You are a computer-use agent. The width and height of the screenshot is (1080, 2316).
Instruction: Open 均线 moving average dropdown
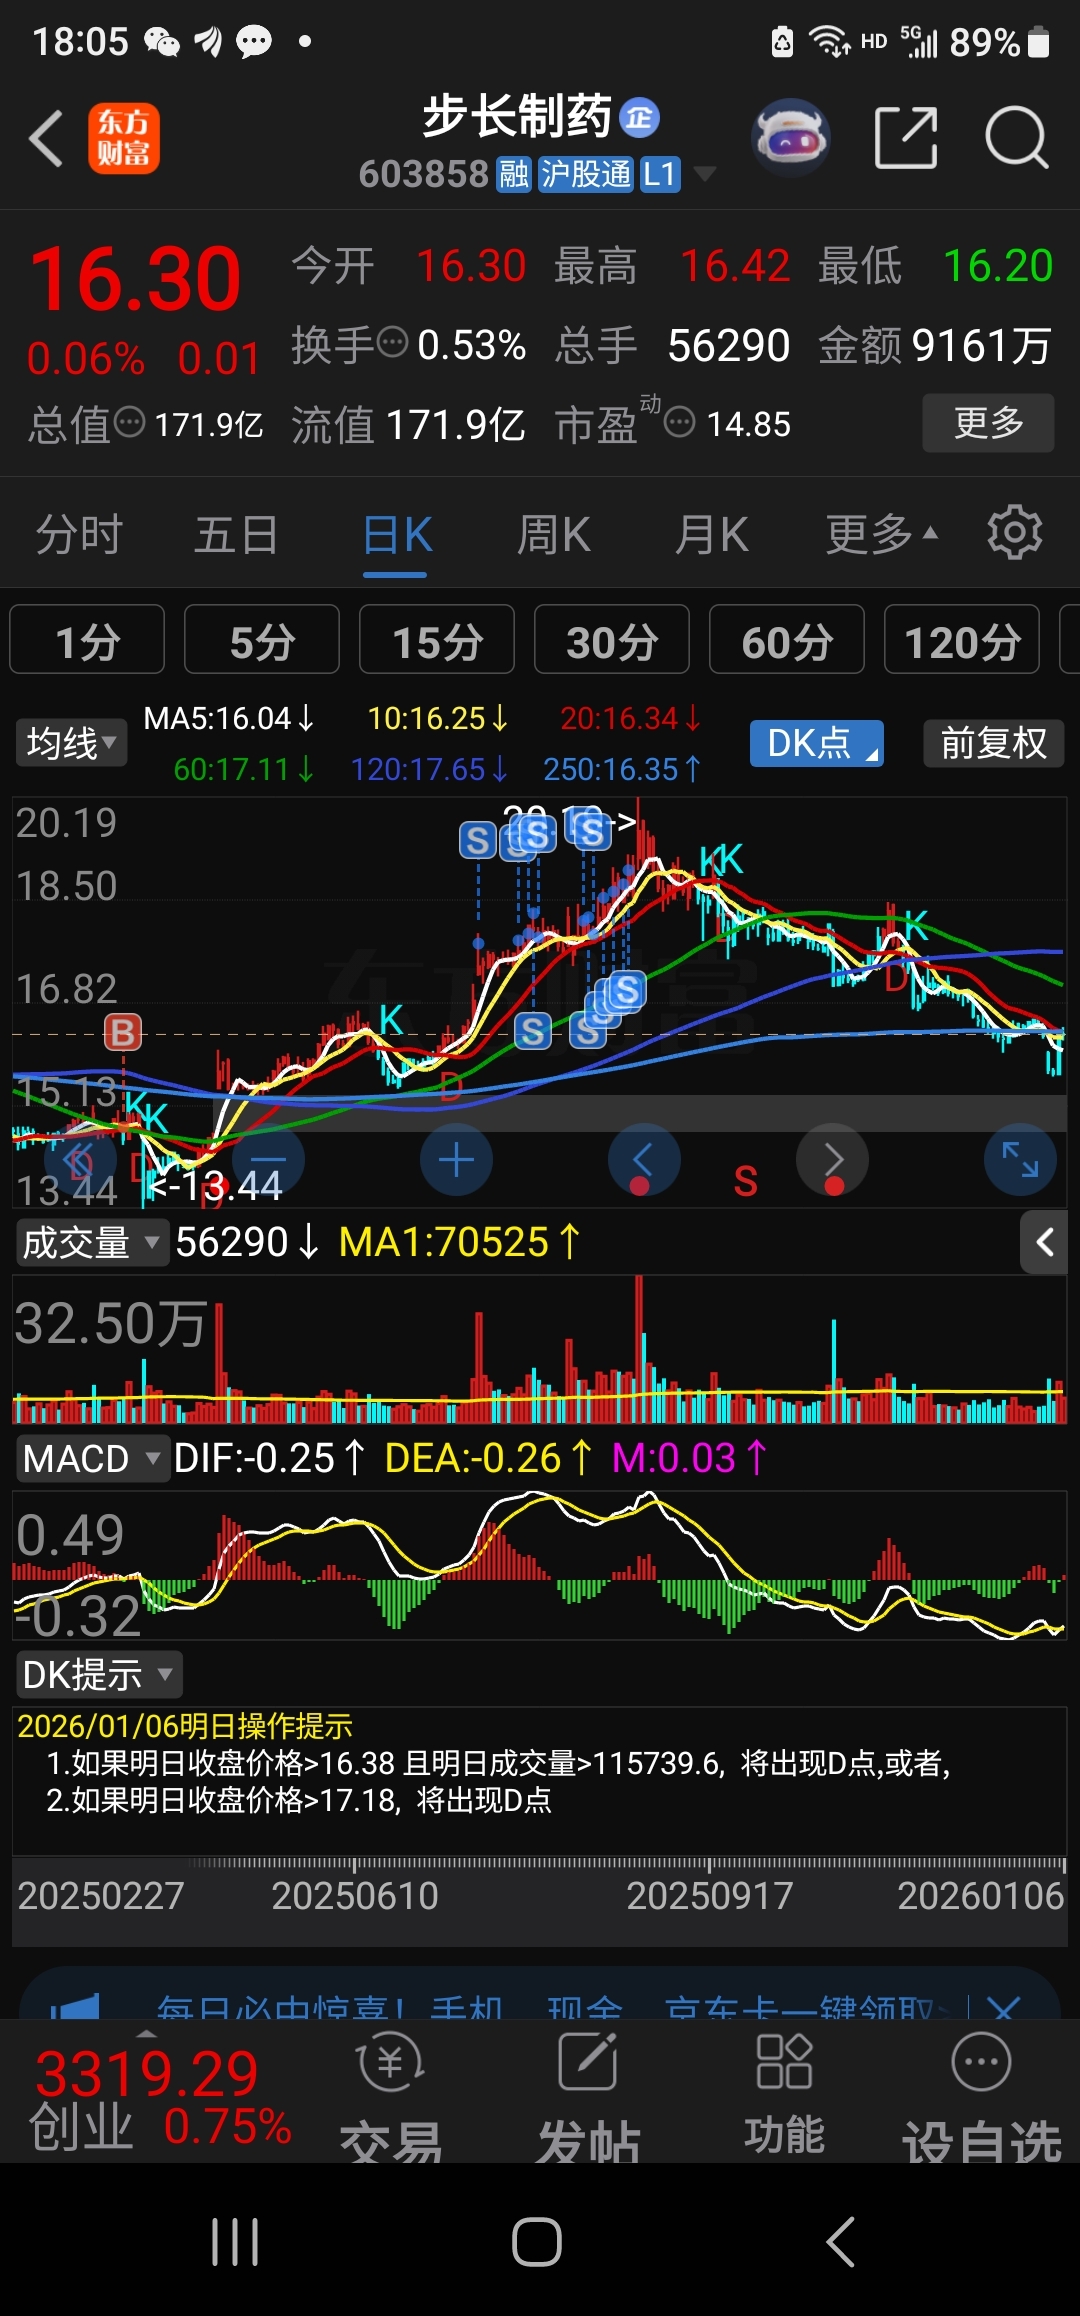71,743
